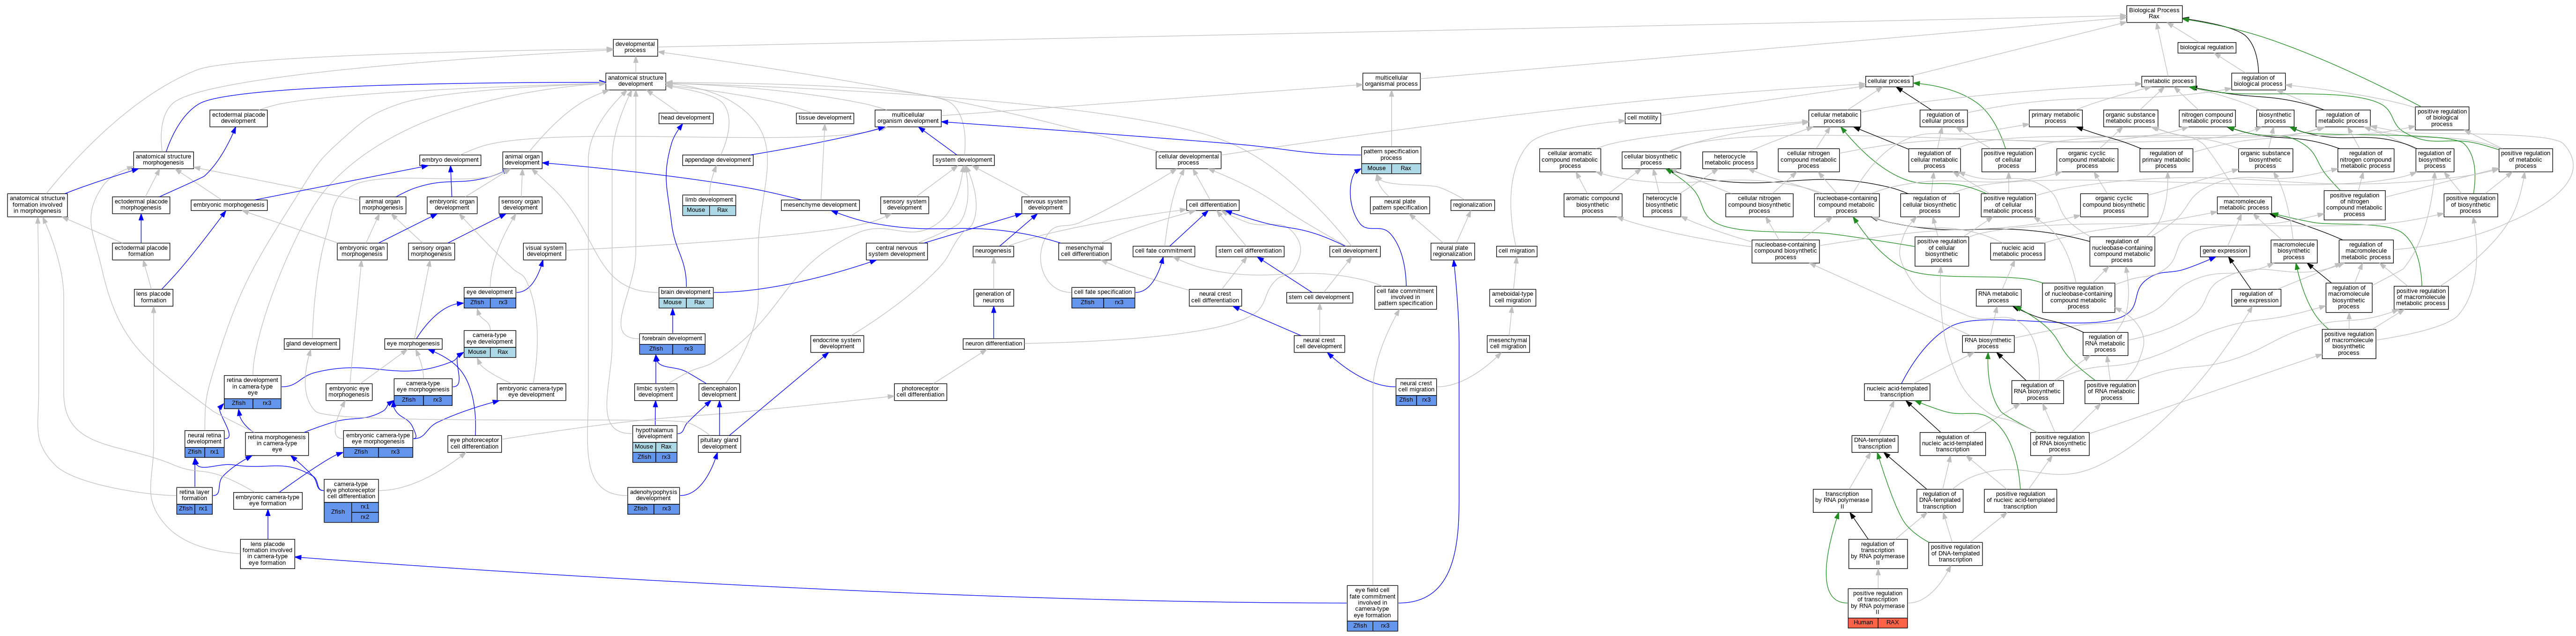This screenshot has width=2576, height=636.
Task: Click the 'photoreceptor cell differentiation' node
Action: coord(920,392)
